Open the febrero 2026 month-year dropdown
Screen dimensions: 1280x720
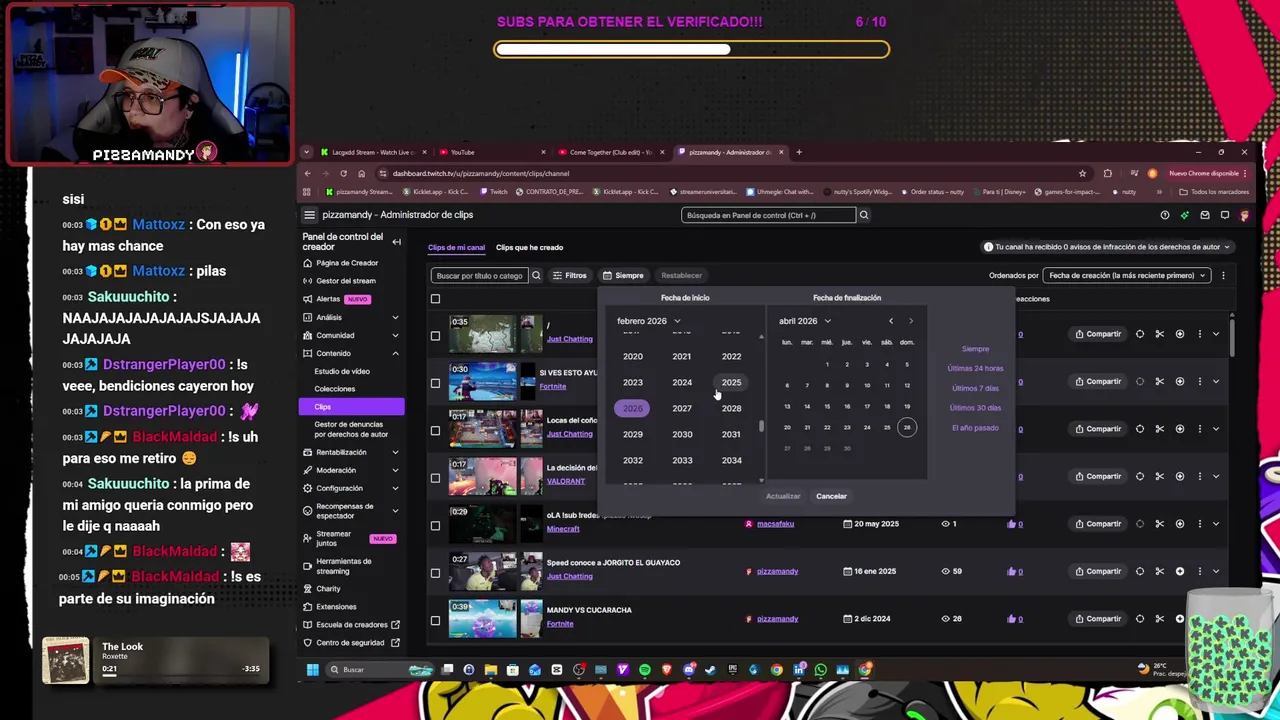[648, 321]
